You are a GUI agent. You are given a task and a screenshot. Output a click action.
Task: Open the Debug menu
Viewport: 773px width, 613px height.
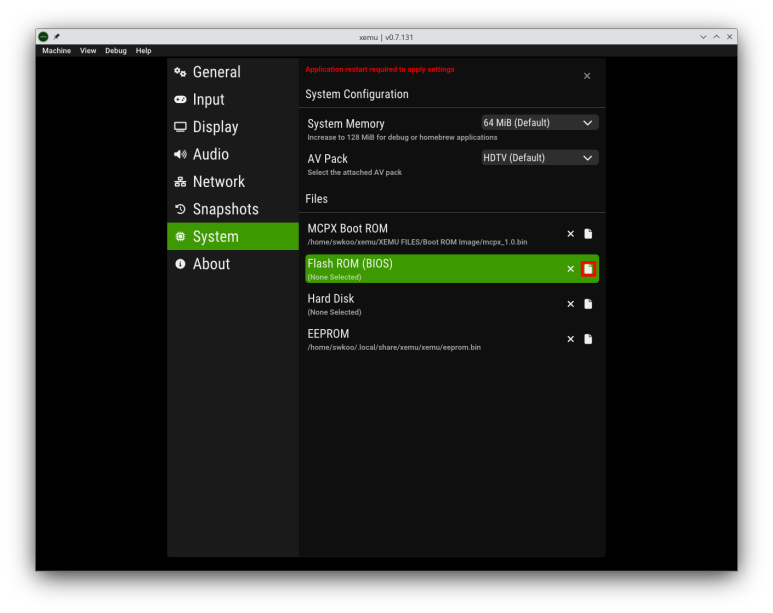(116, 51)
